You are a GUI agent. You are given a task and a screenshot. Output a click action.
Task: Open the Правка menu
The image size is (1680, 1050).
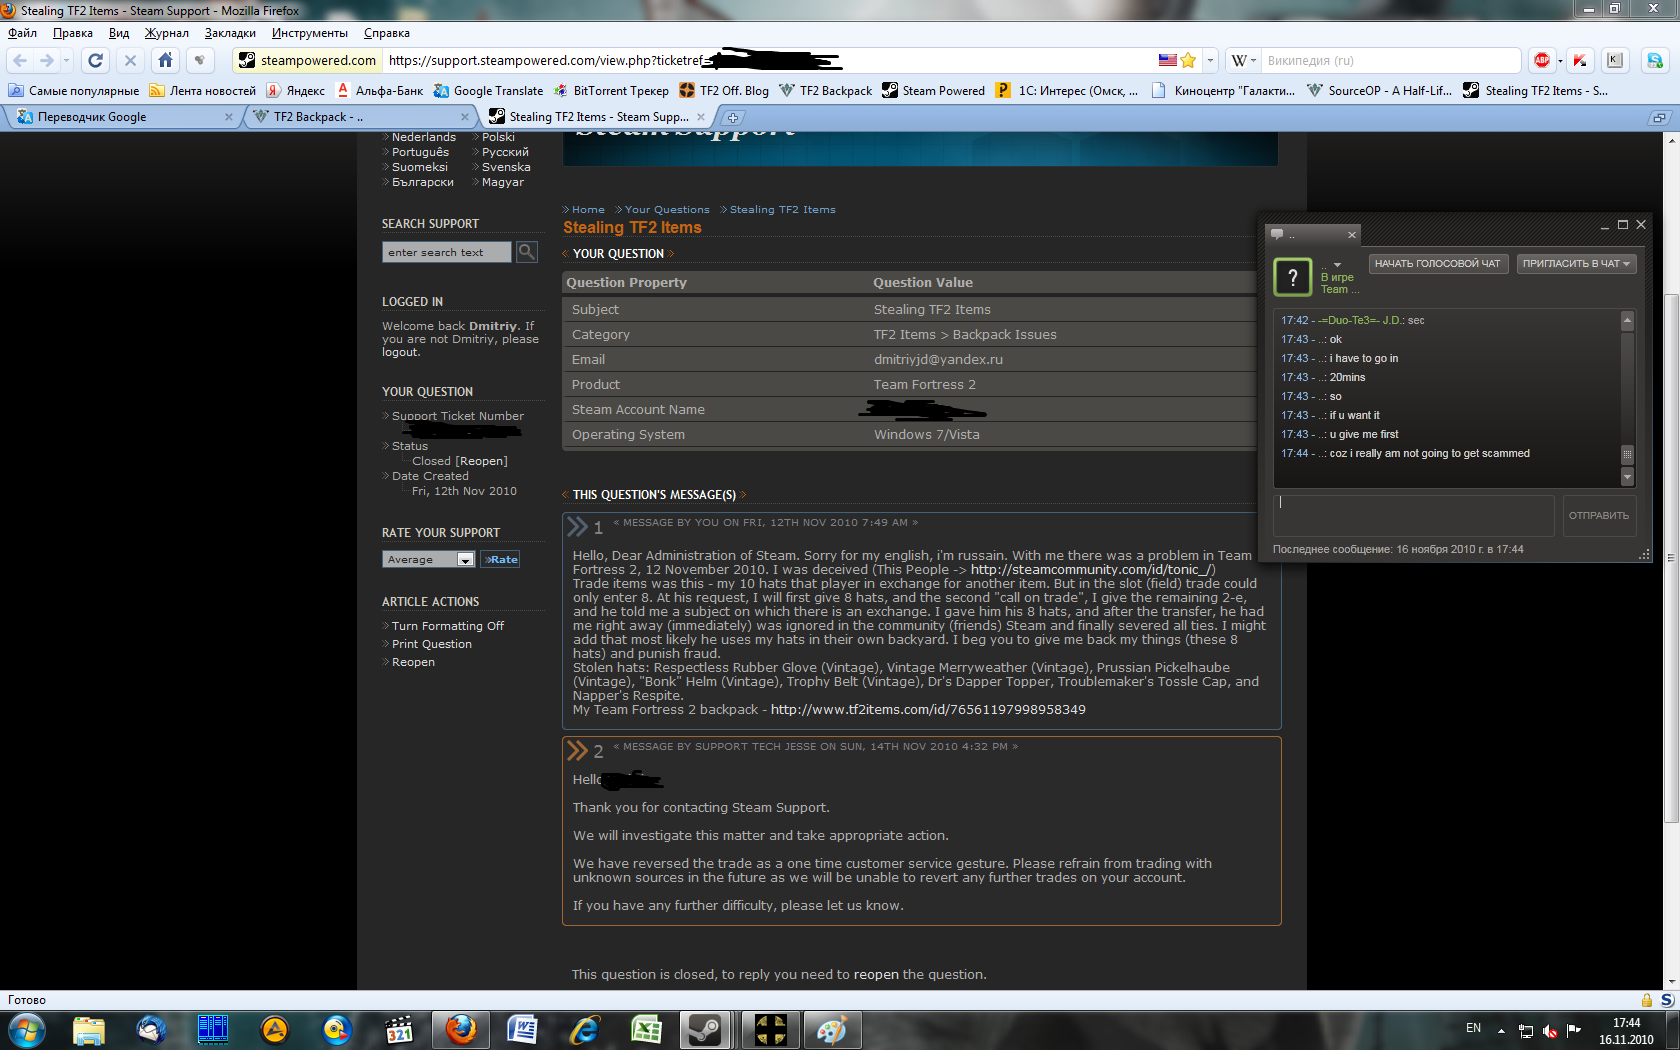[73, 33]
